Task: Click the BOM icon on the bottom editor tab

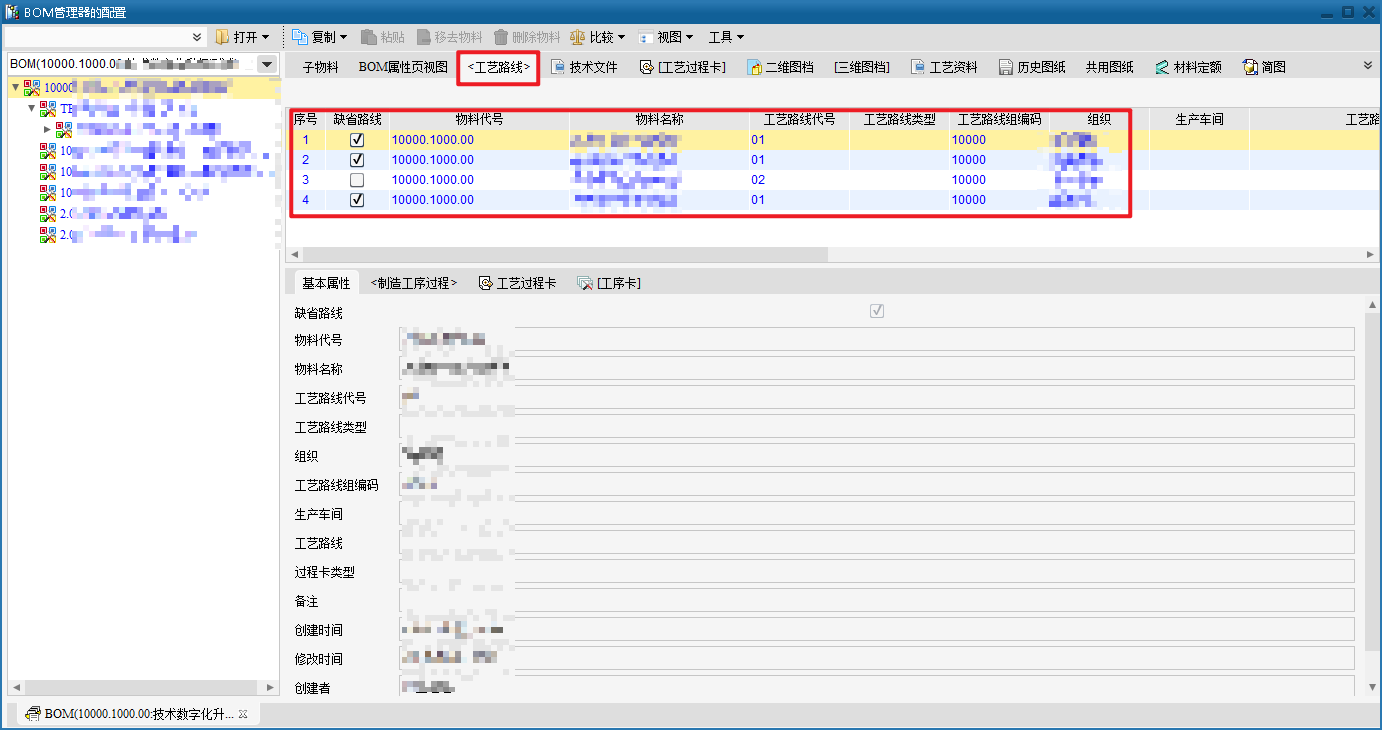Action: coord(33,714)
